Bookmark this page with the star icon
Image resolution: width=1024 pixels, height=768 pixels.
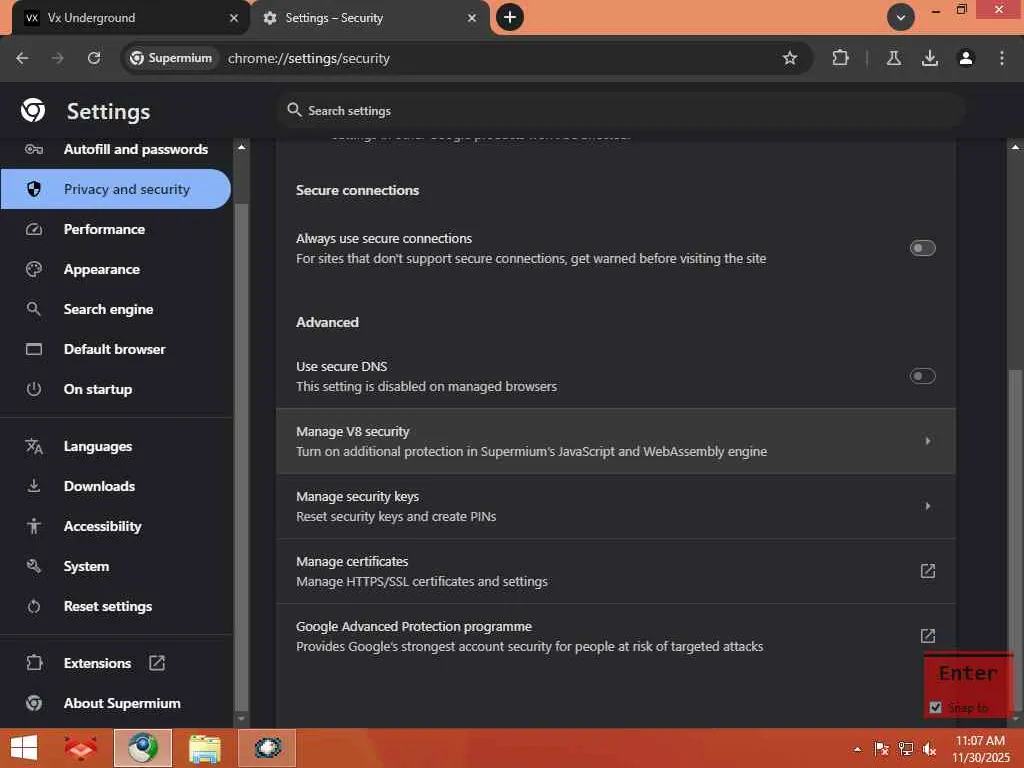pos(790,58)
